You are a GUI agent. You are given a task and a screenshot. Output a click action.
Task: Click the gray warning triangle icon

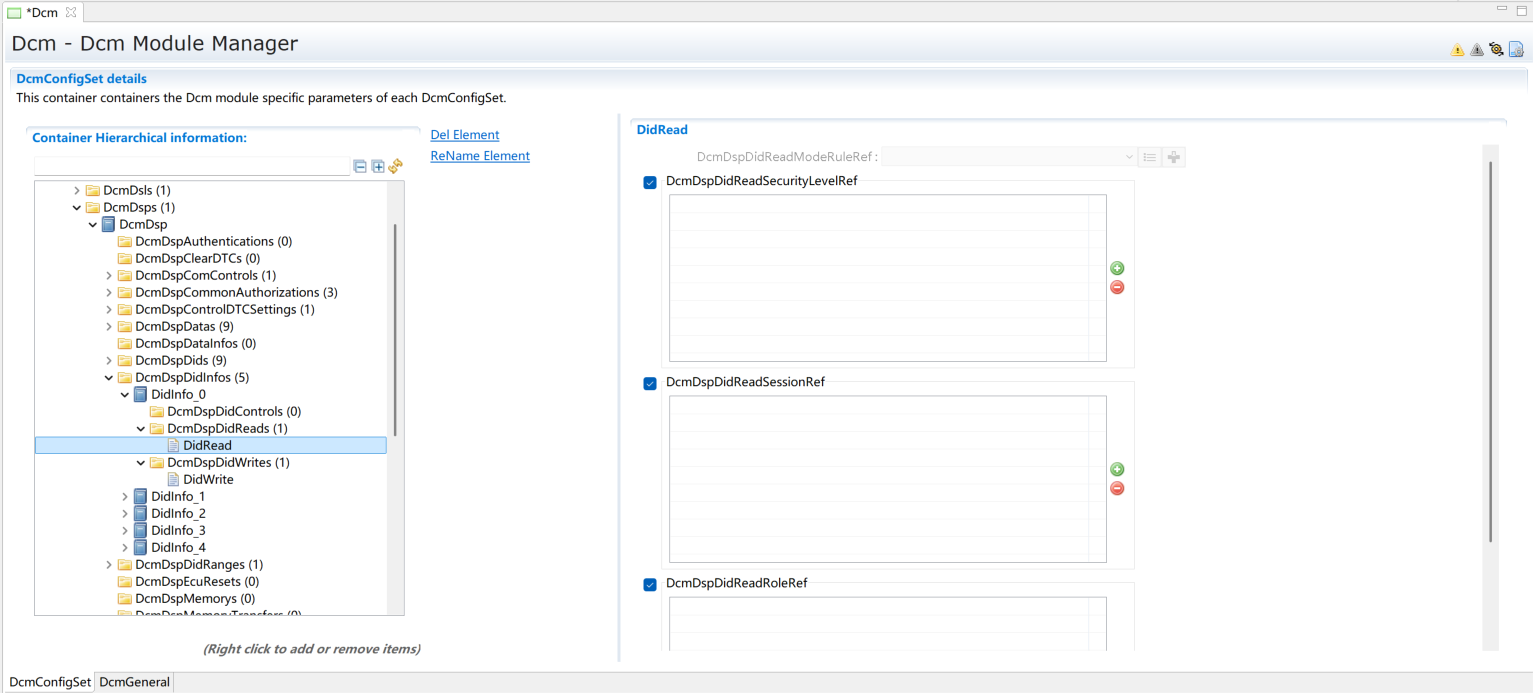click(x=1476, y=50)
